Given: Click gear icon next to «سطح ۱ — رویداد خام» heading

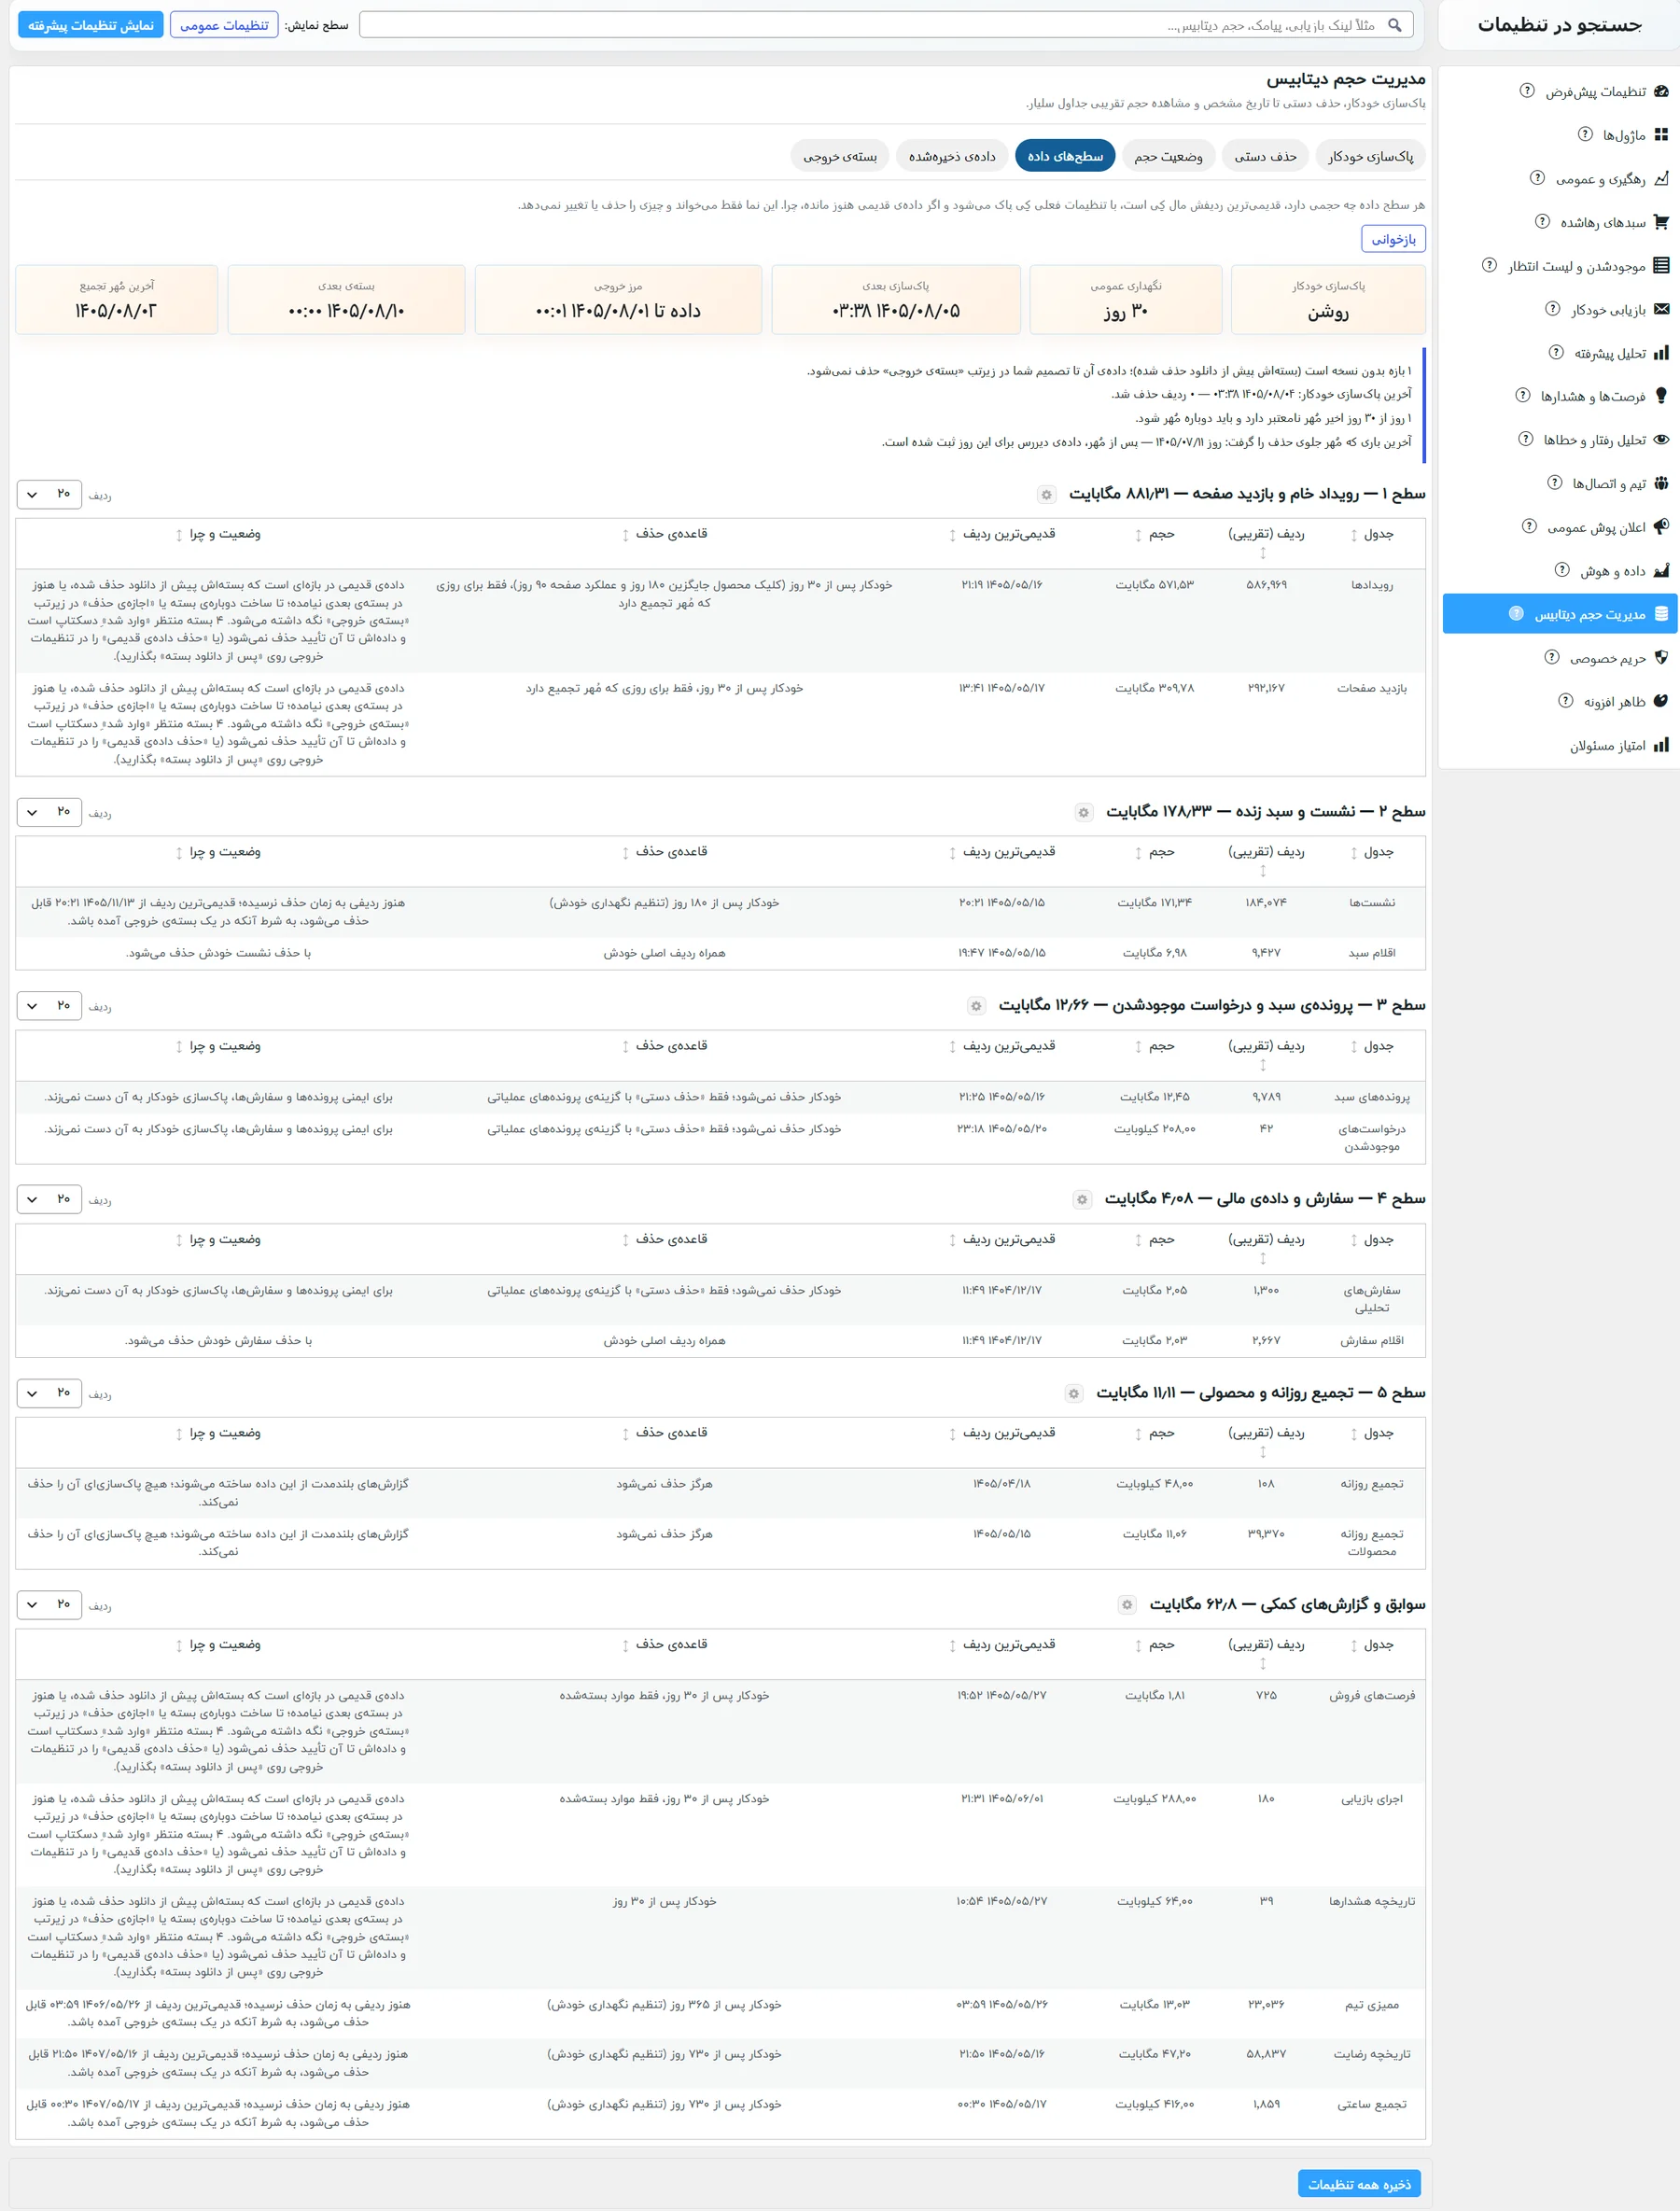Looking at the screenshot, I should [x=1046, y=495].
